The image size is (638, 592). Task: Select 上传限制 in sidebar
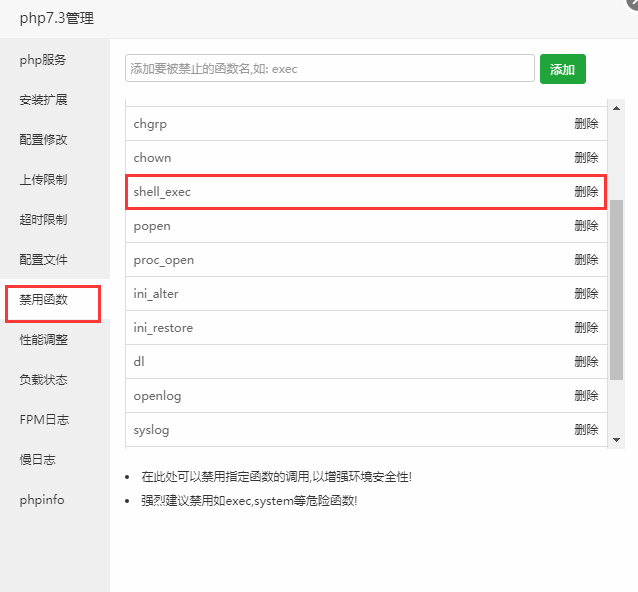point(43,180)
